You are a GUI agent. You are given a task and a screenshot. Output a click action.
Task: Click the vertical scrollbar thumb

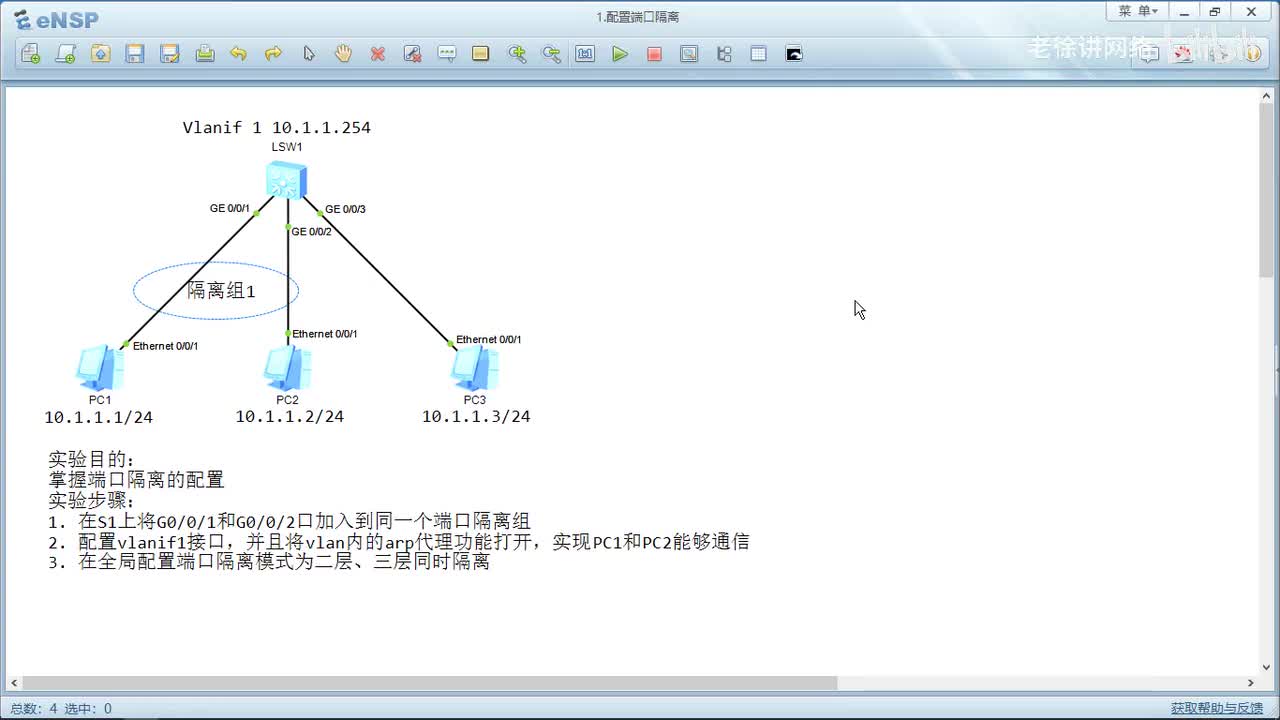[x=1266, y=189]
